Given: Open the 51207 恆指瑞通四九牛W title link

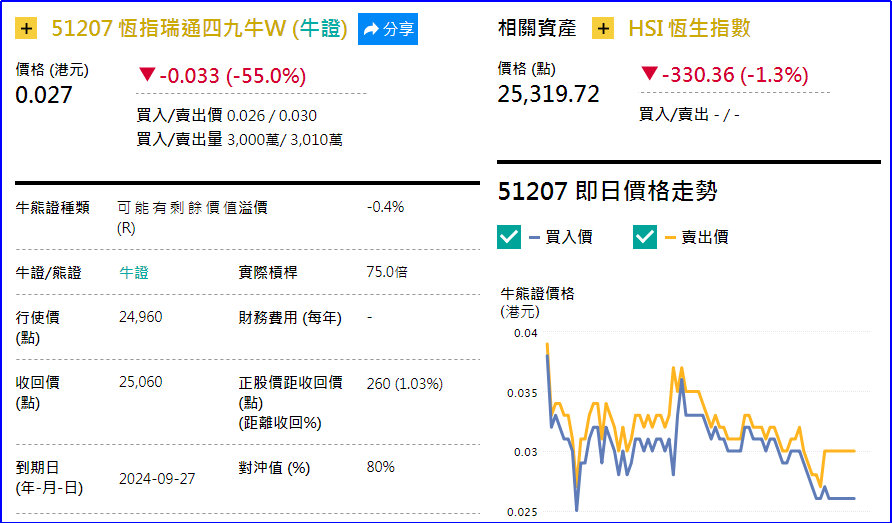Looking at the screenshot, I should click(199, 29).
